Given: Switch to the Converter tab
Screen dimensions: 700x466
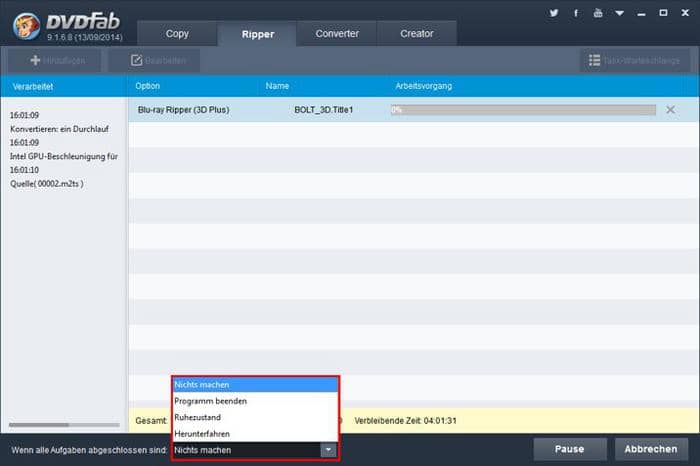Looking at the screenshot, I should point(337,33).
